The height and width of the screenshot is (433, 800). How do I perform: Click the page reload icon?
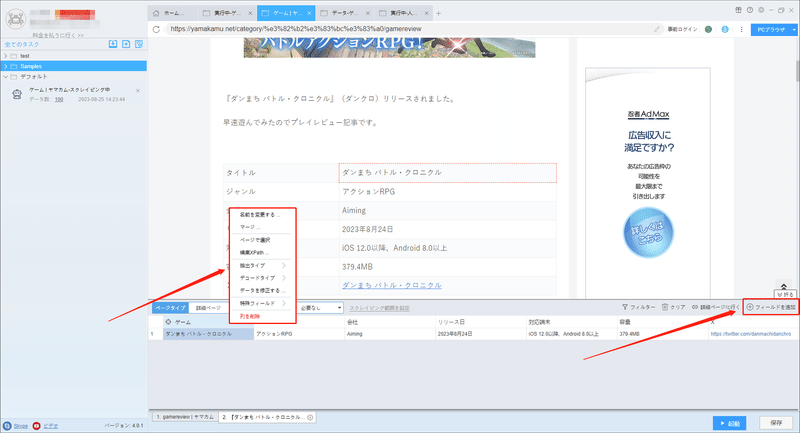[x=156, y=29]
